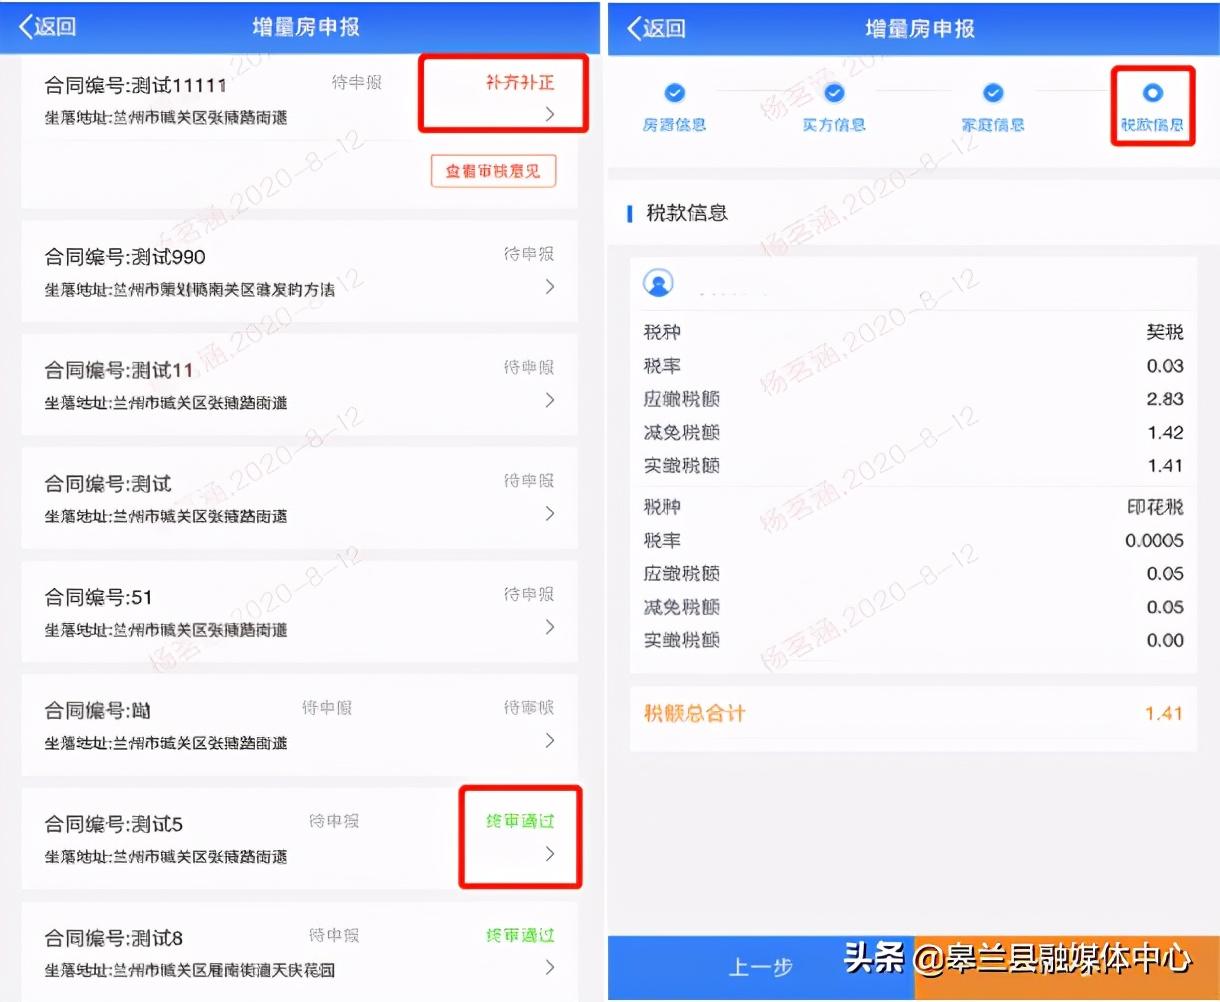Viewport: 1220px width, 1002px height.
Task: Click the 契税 tax type value
Action: click(1165, 333)
